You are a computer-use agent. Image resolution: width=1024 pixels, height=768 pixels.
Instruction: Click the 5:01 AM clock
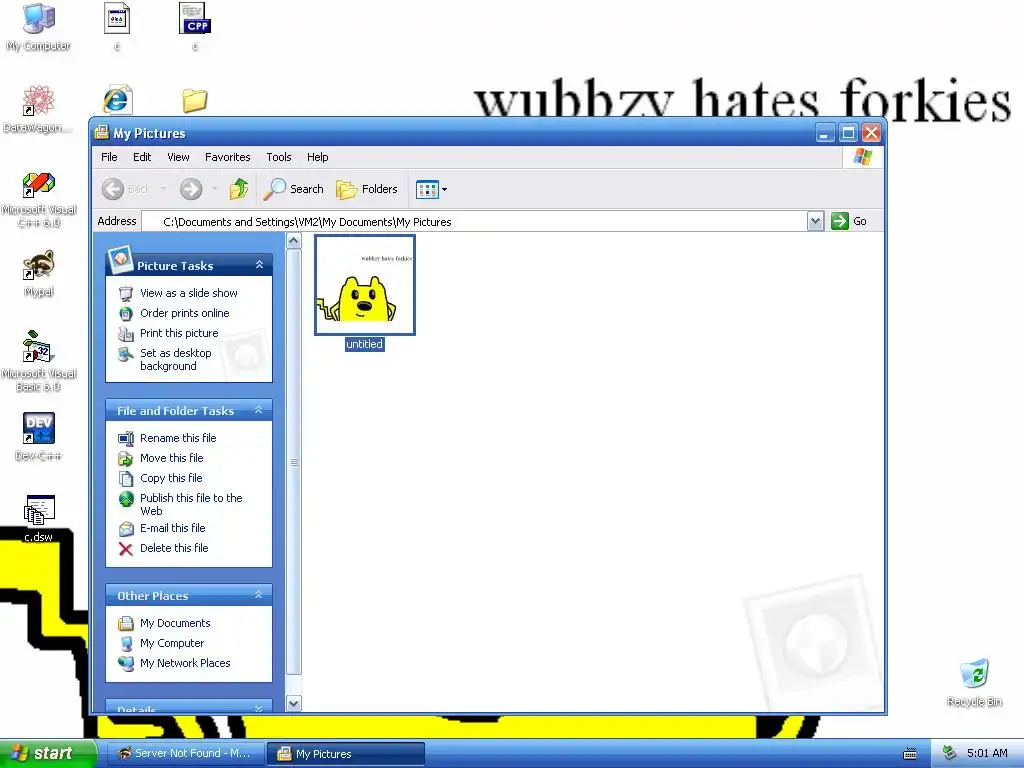[987, 754]
